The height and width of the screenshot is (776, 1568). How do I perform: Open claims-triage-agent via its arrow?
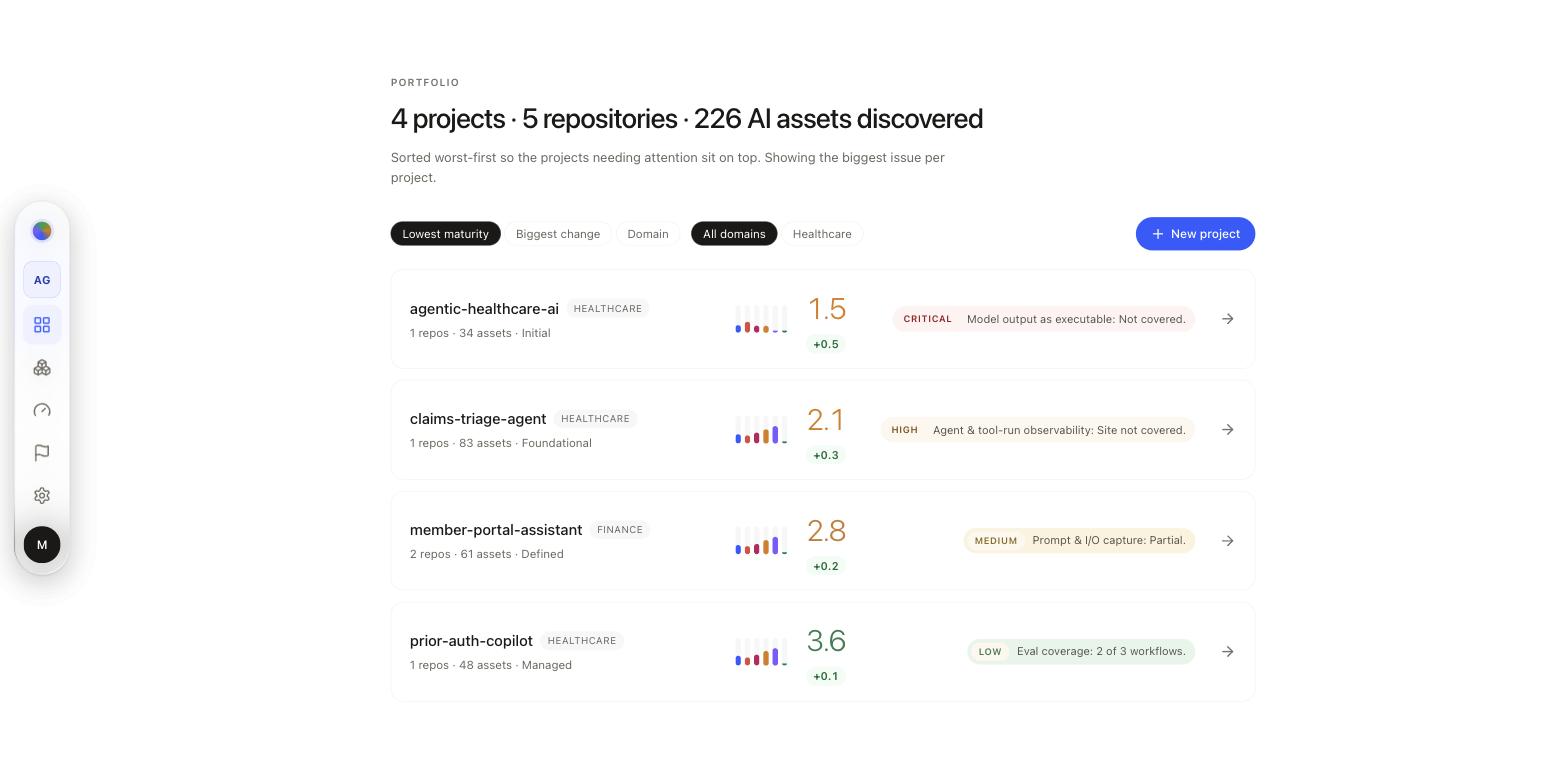1228,430
